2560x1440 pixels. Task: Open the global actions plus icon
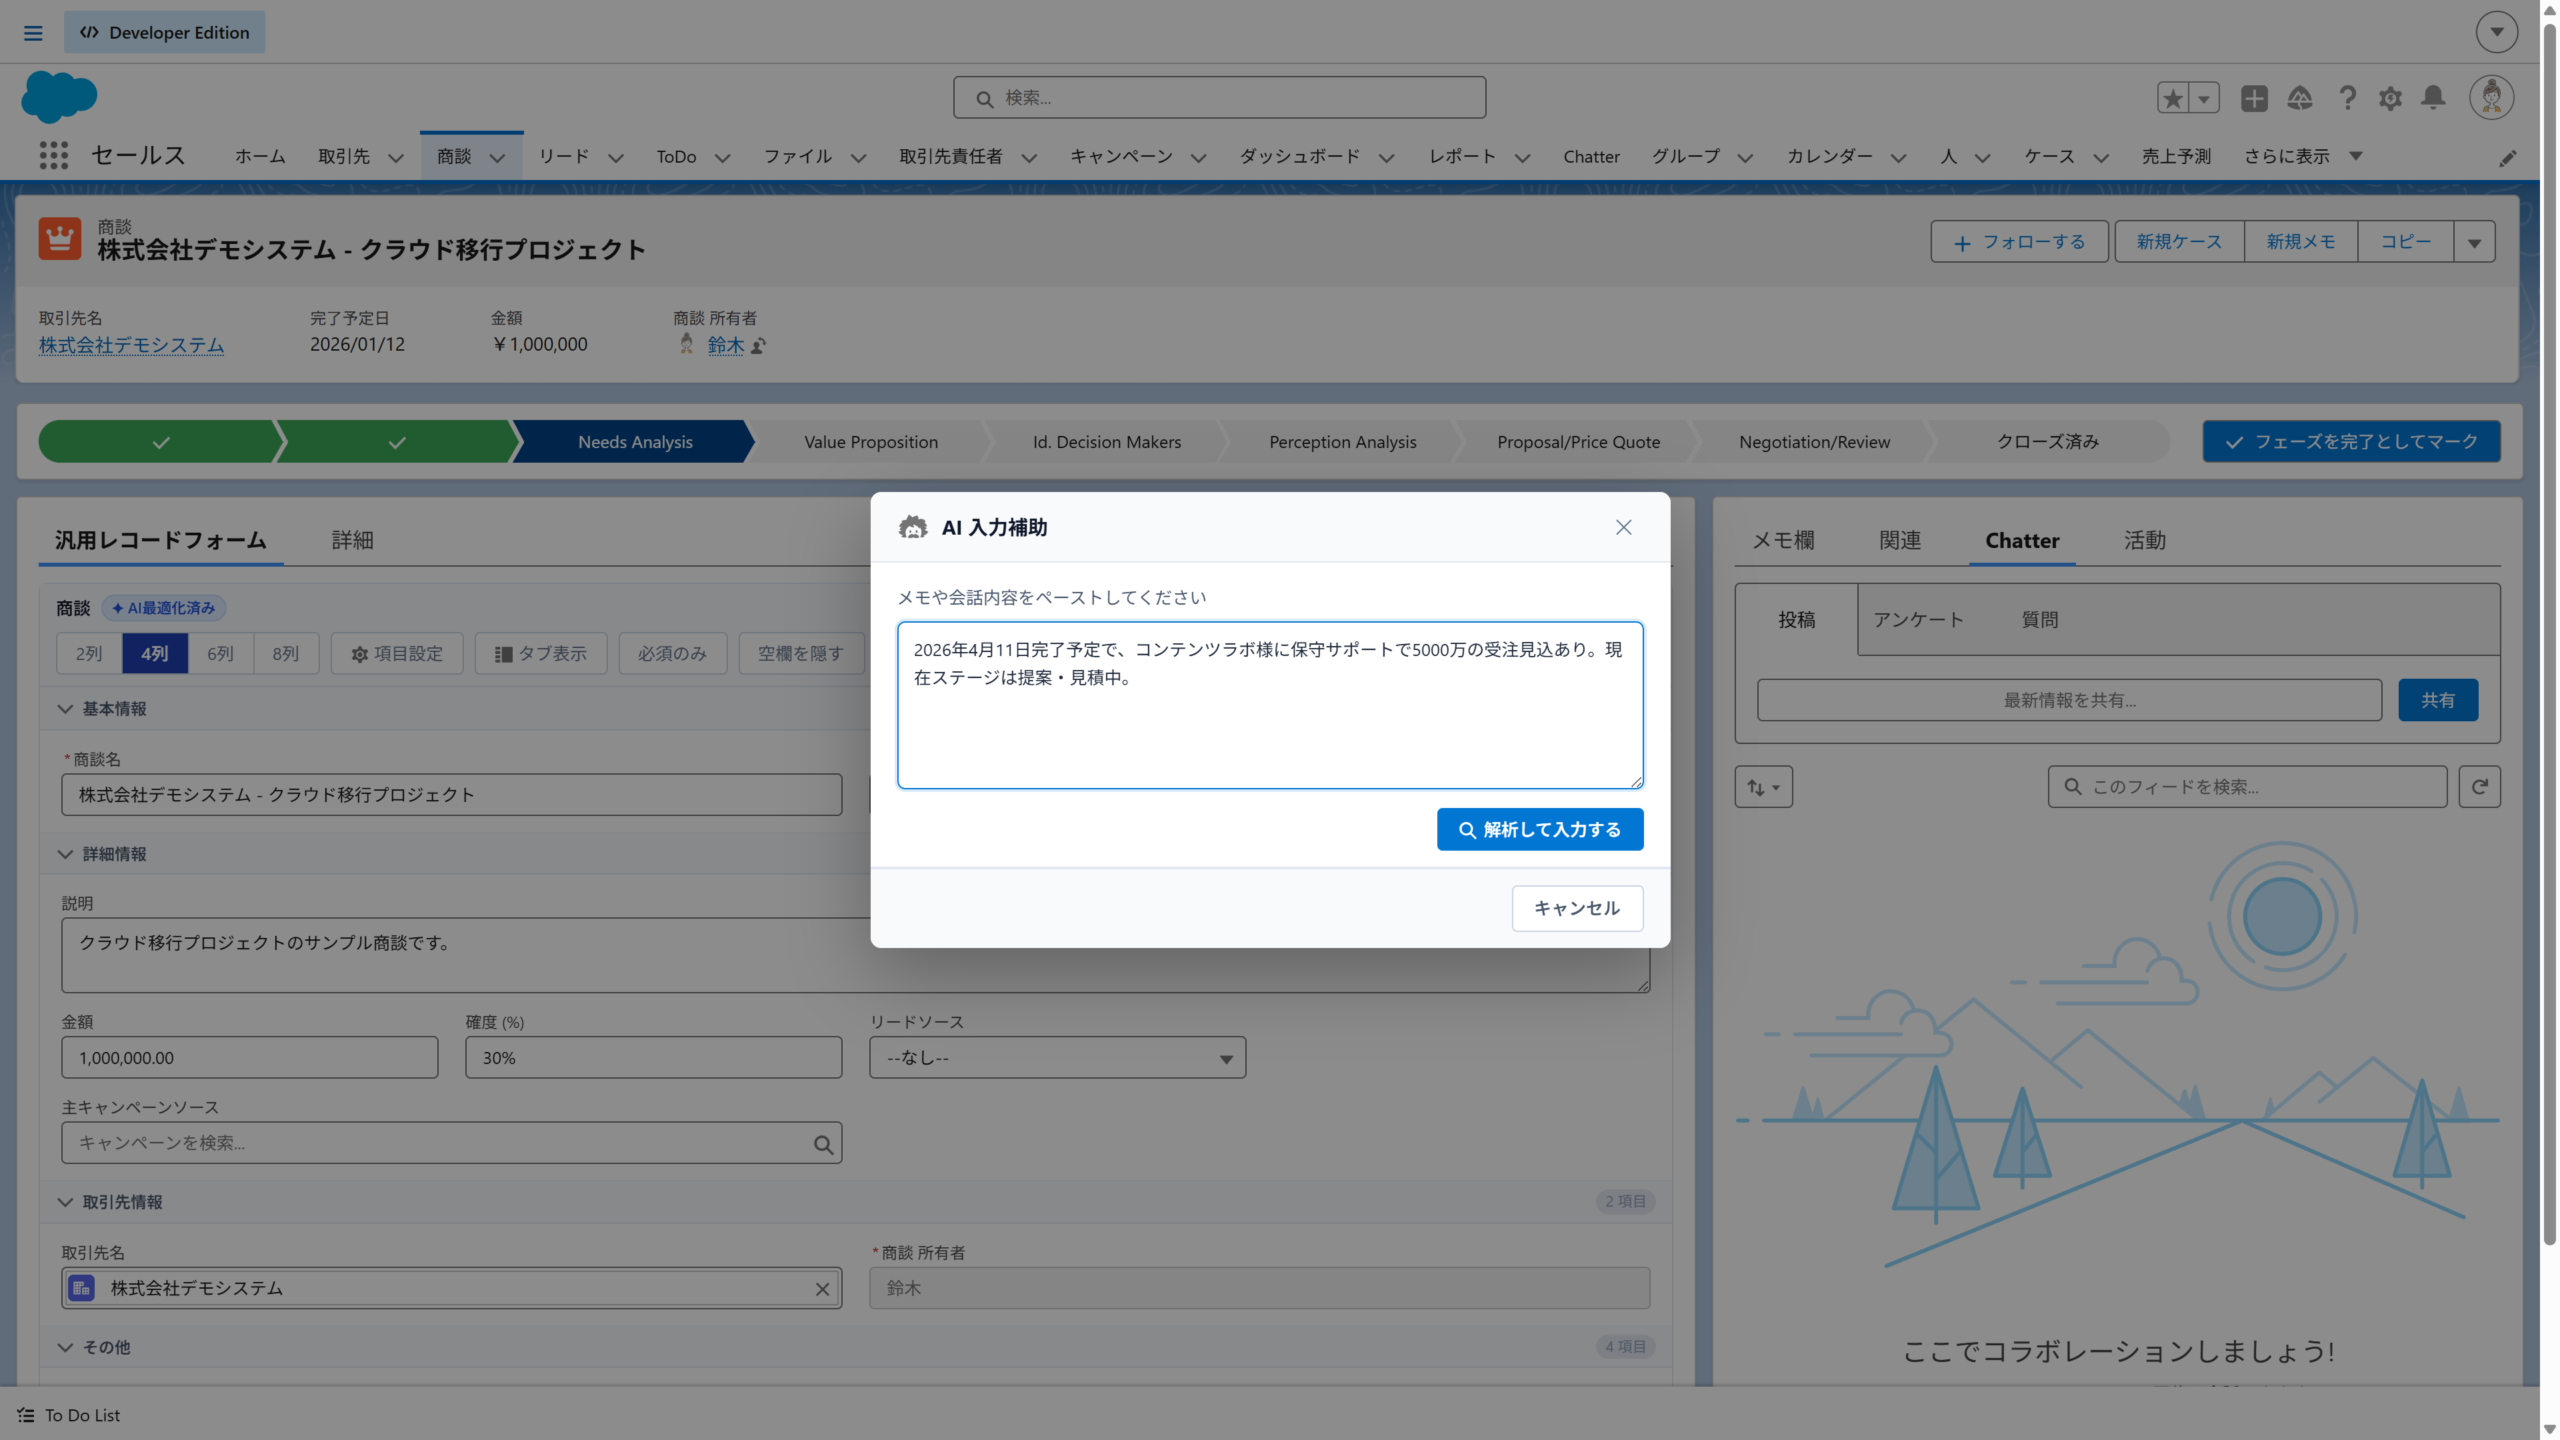2254,98
